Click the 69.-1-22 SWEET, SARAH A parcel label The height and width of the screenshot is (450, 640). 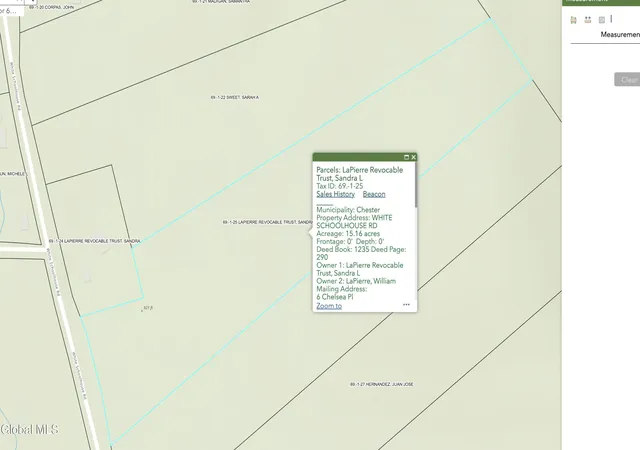tap(235, 98)
